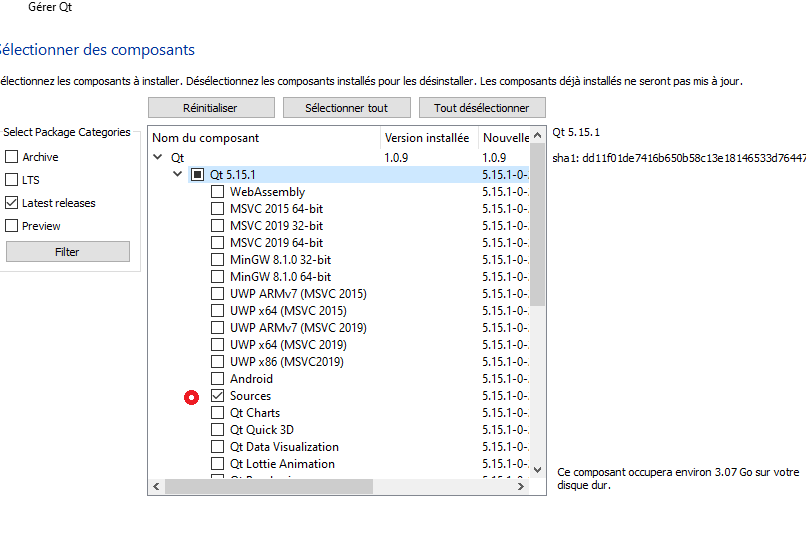The width and height of the screenshot is (811, 536).
Task: Enable the LTS package category
Action: point(12,180)
